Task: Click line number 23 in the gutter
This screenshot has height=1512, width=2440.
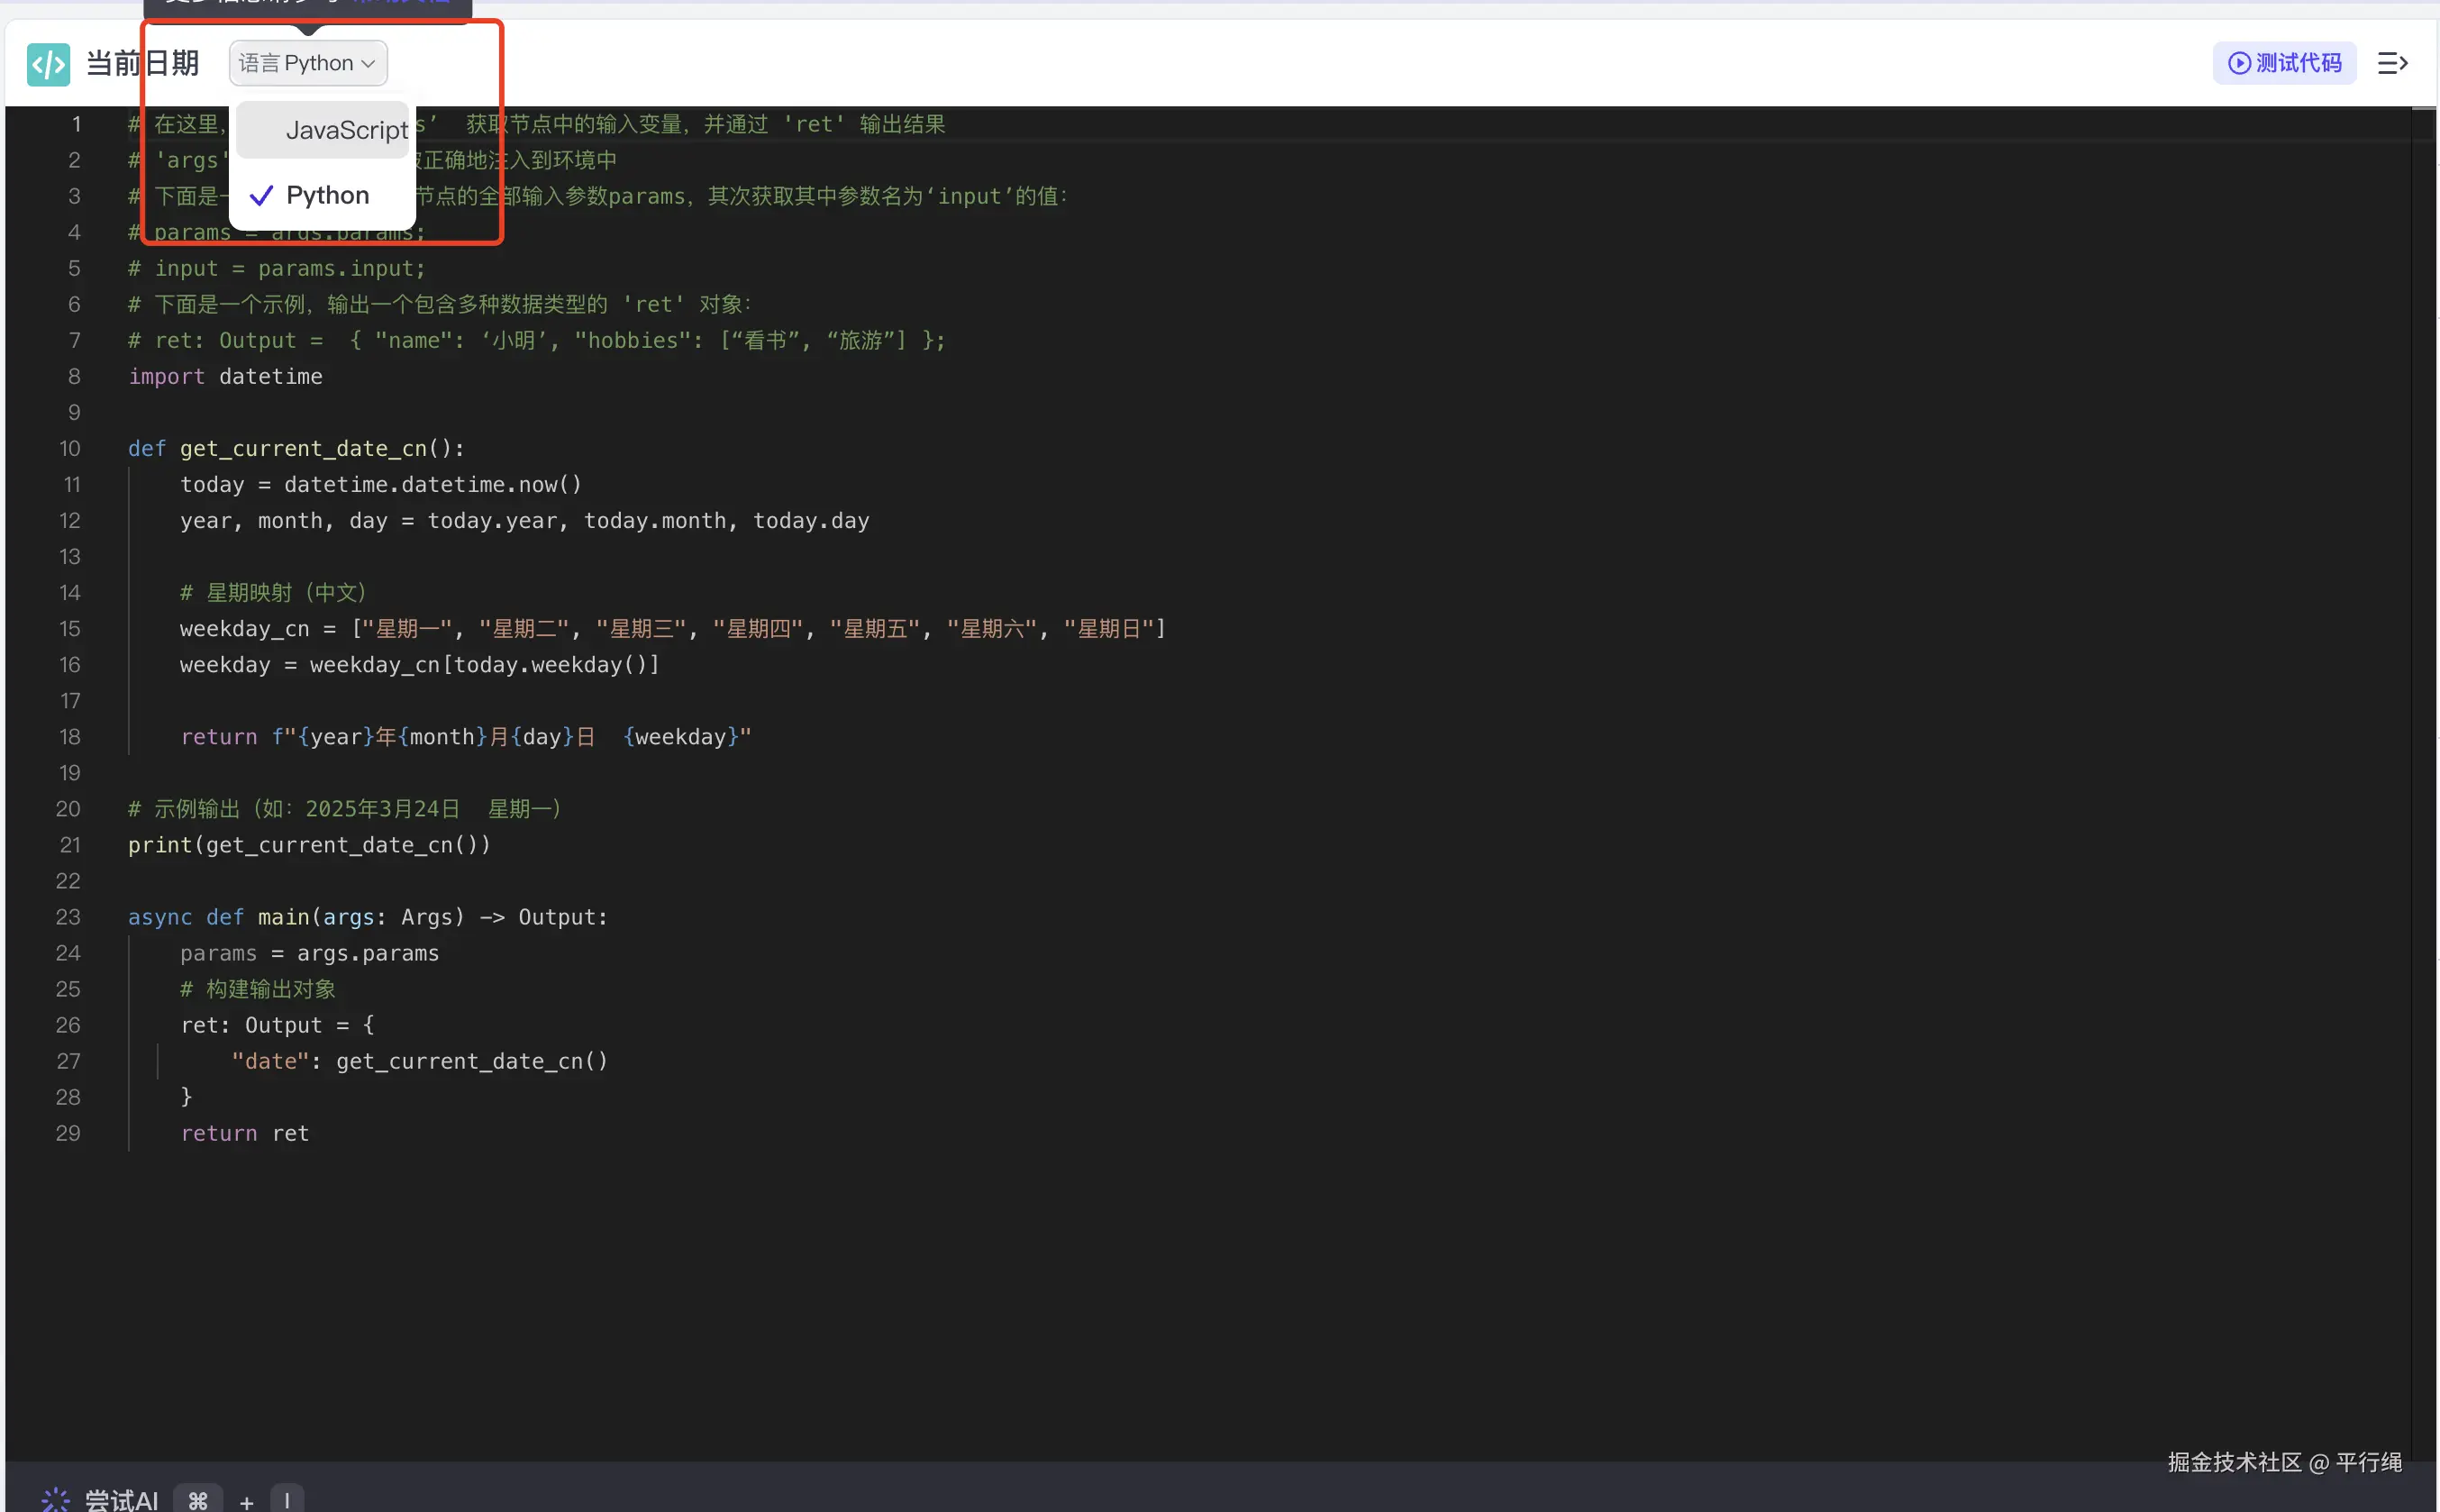Action: (68, 917)
